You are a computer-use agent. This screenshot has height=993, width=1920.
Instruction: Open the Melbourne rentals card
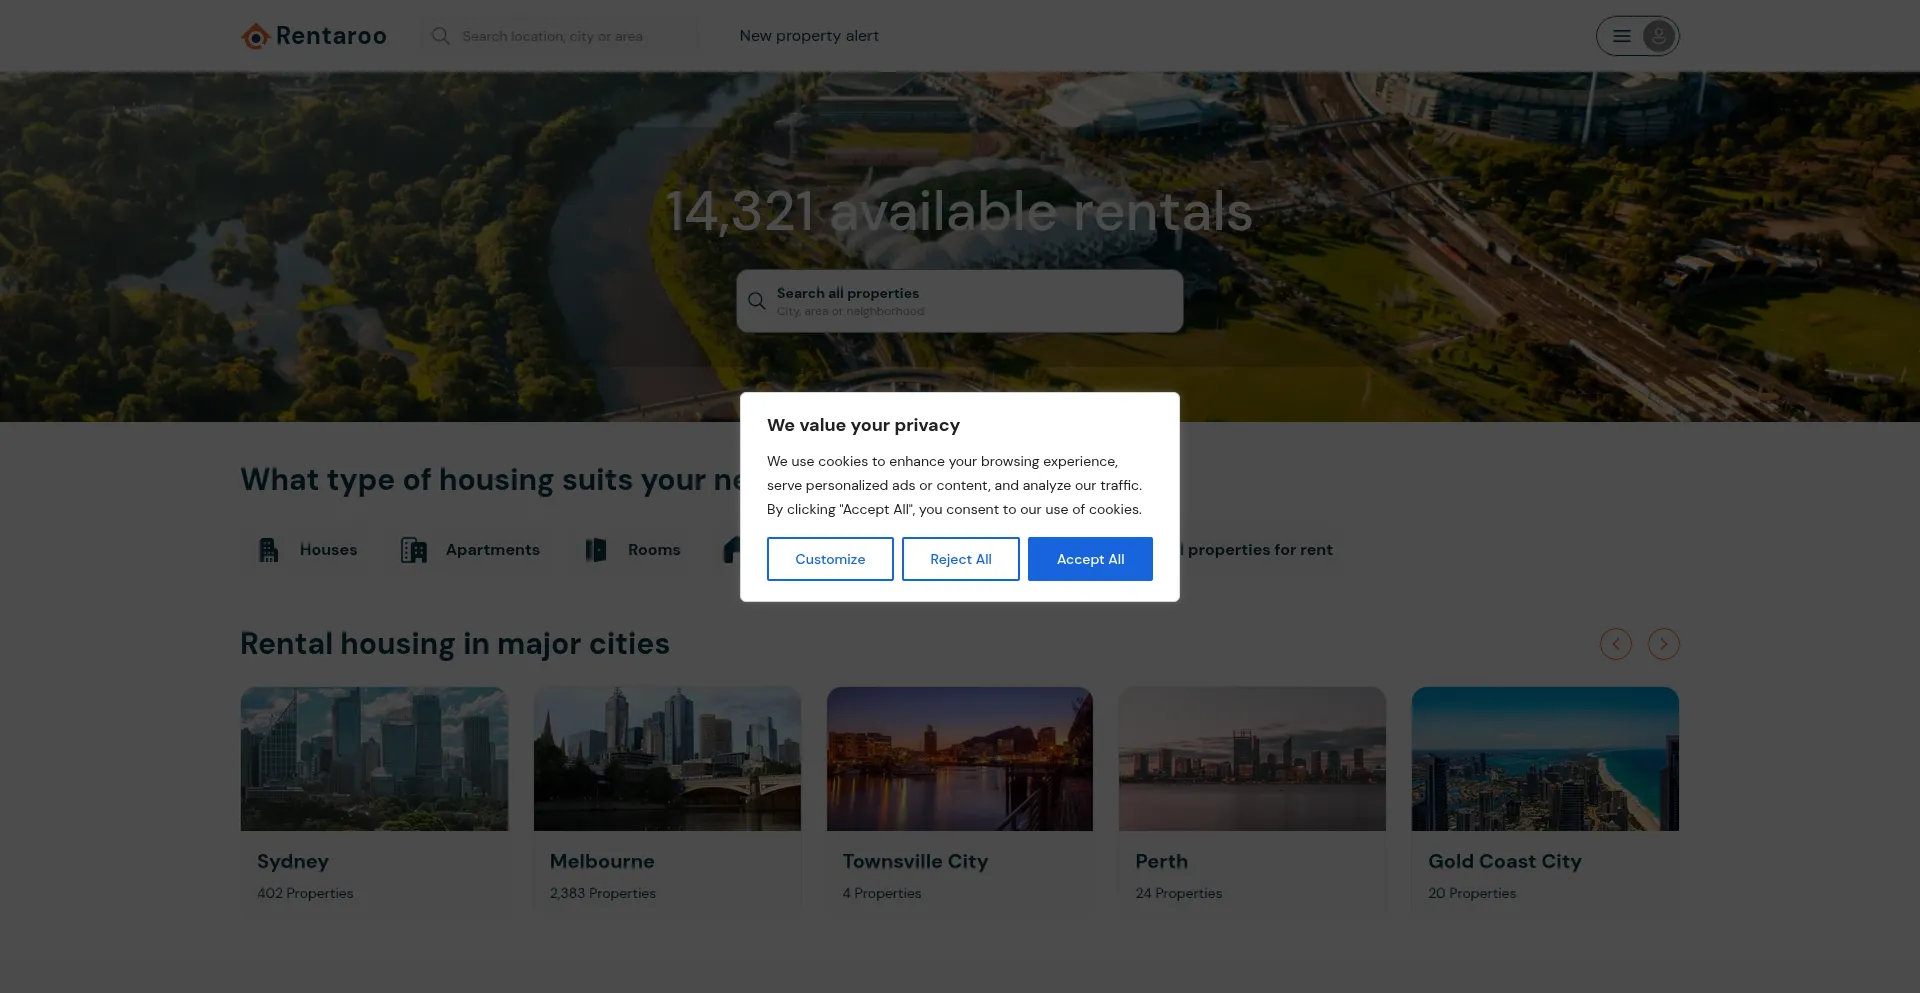coord(667,800)
